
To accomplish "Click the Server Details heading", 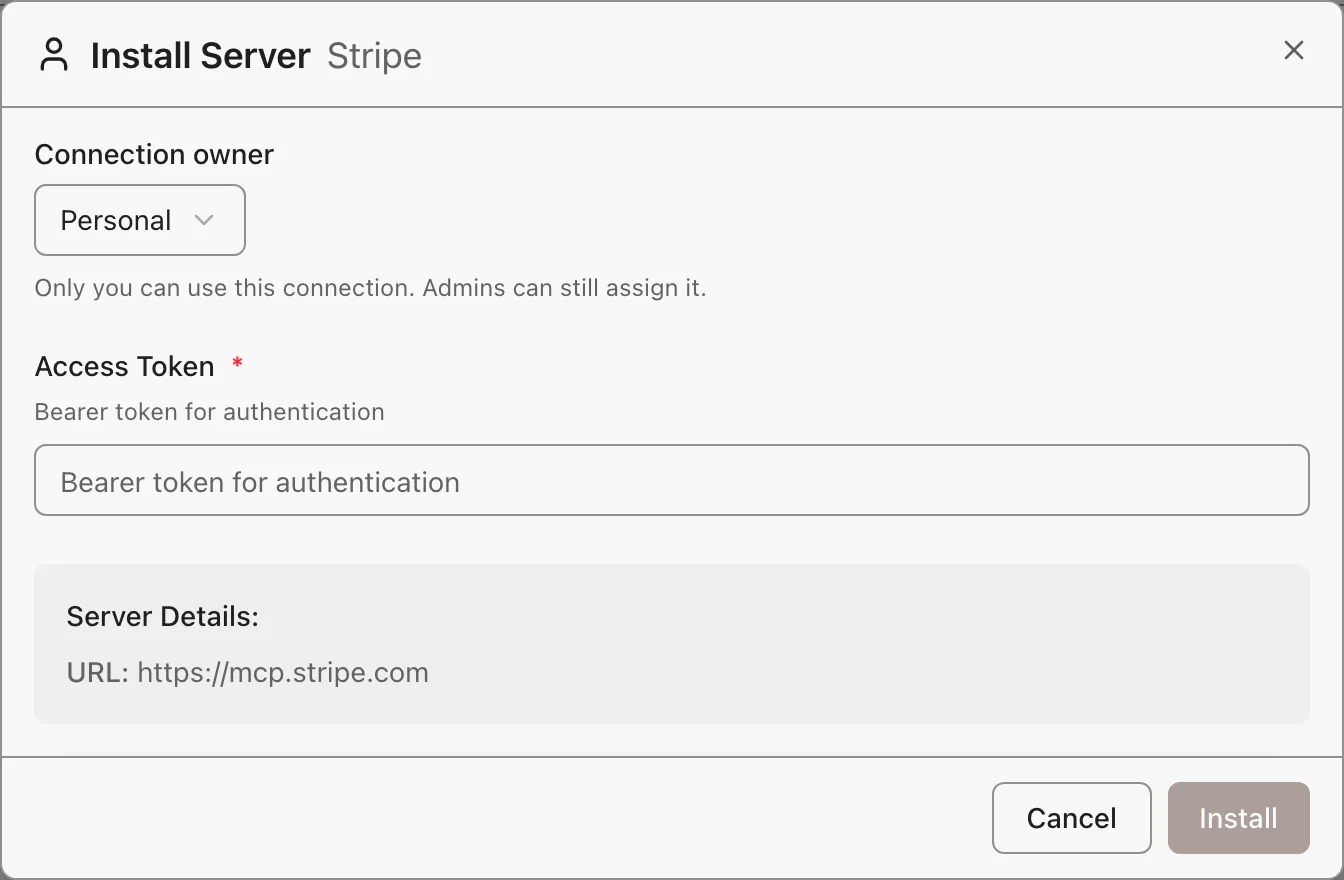I will [x=163, y=616].
